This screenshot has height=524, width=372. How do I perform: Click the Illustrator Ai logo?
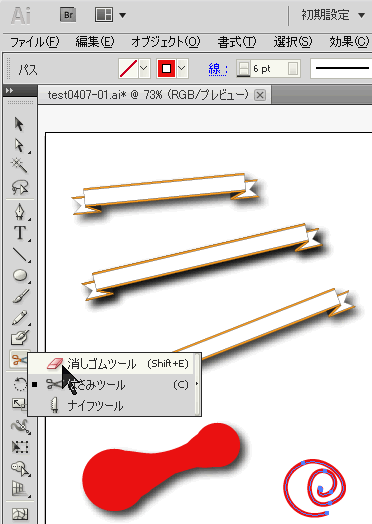[21, 15]
